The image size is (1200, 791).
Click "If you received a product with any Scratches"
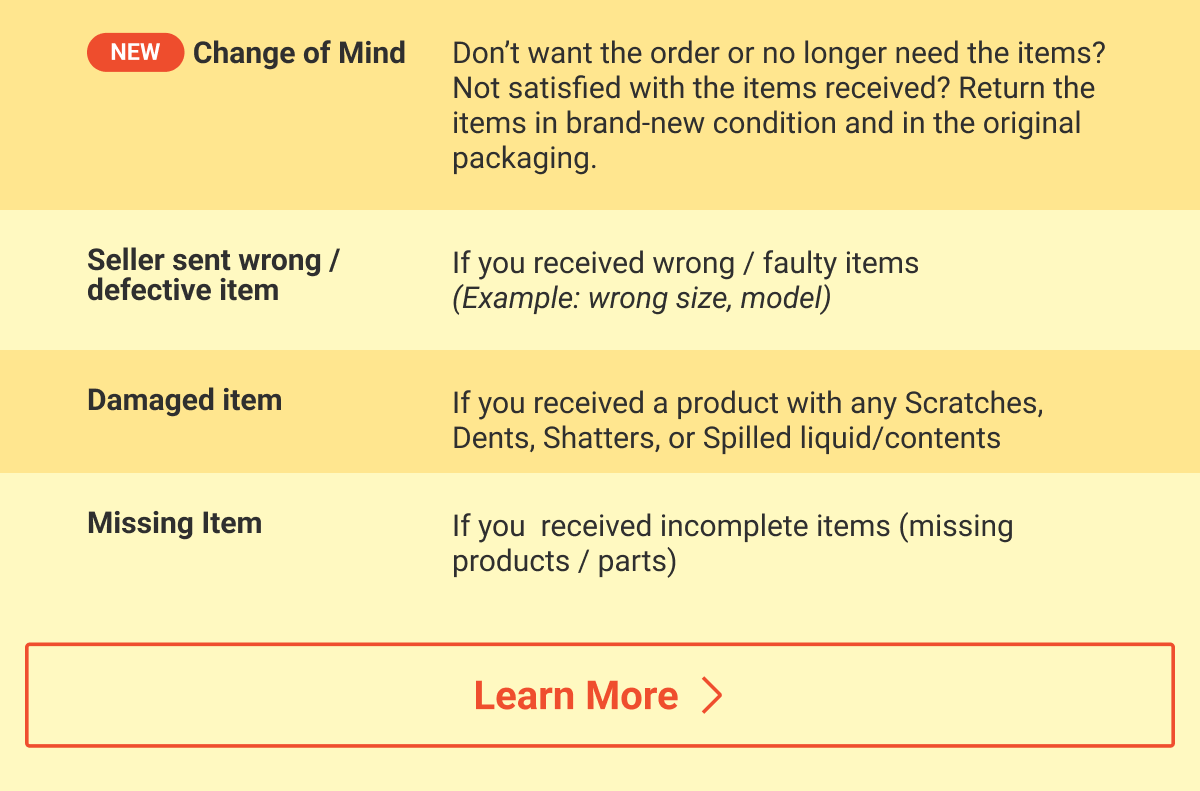747,403
